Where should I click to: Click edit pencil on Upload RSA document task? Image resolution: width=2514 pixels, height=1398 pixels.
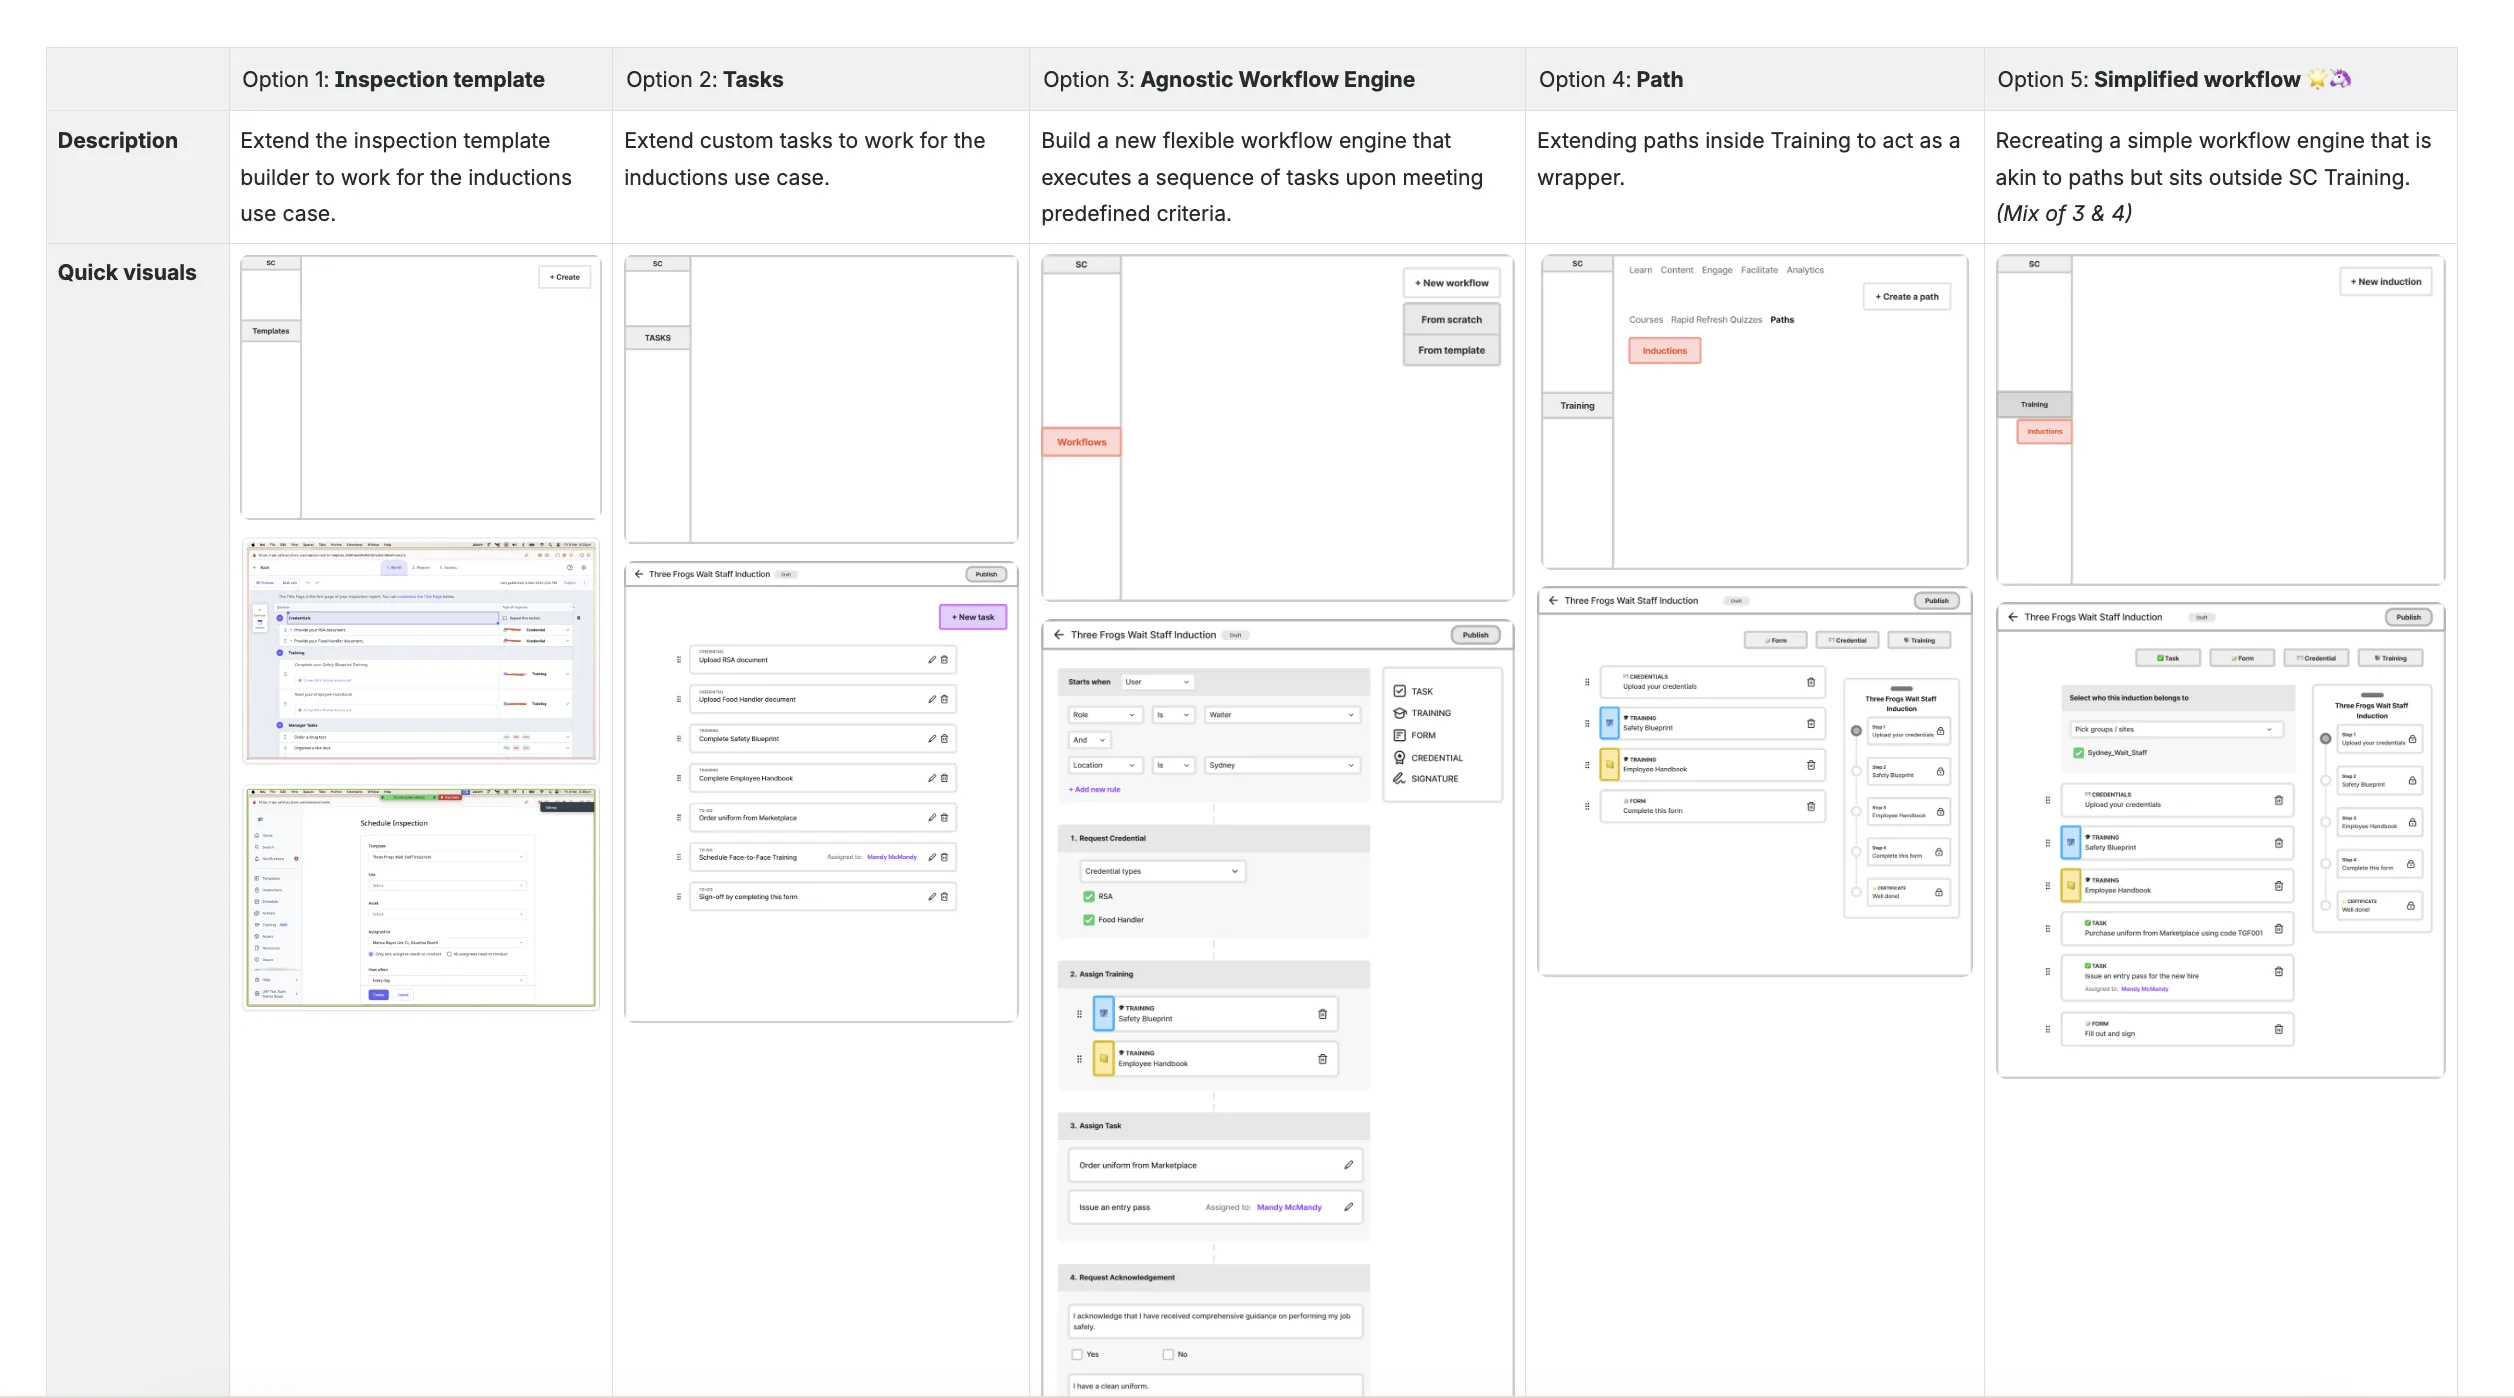click(931, 660)
